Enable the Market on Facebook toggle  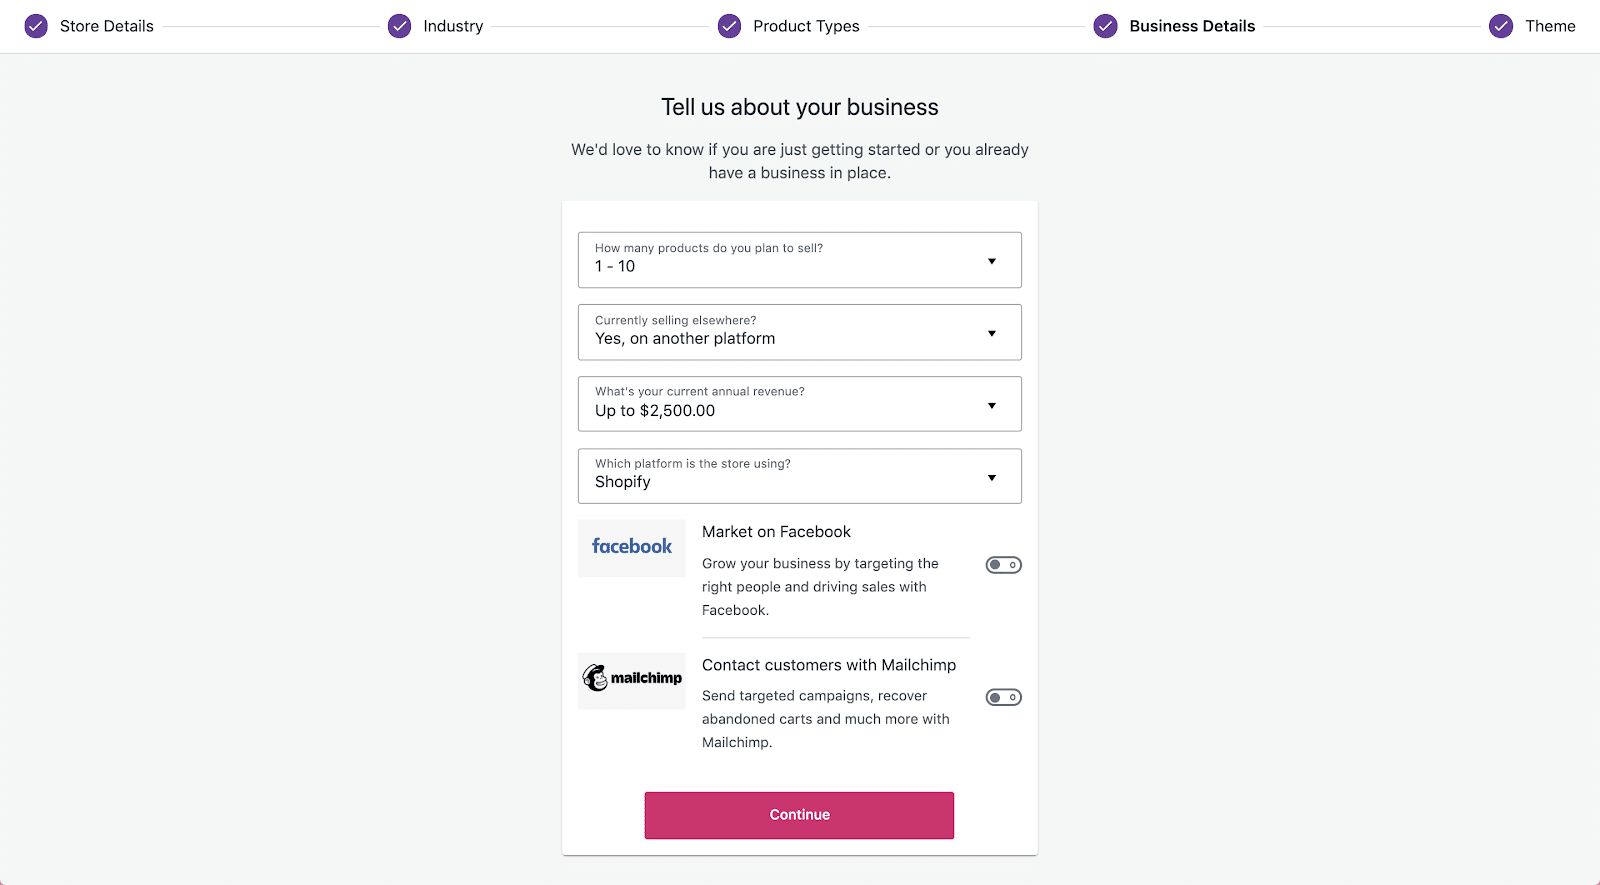[1003, 565]
